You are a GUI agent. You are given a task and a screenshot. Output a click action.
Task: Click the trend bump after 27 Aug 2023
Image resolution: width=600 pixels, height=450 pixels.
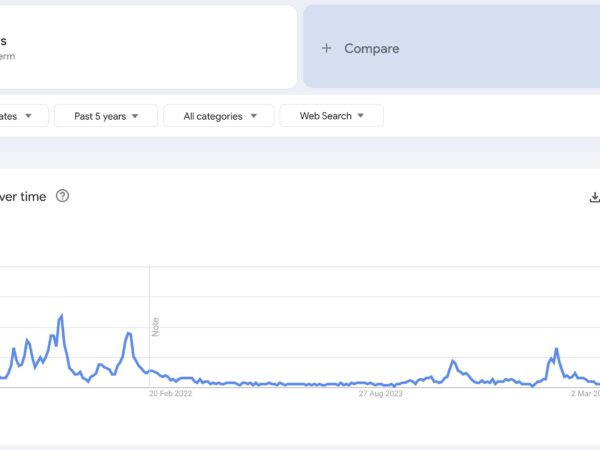(x=453, y=361)
